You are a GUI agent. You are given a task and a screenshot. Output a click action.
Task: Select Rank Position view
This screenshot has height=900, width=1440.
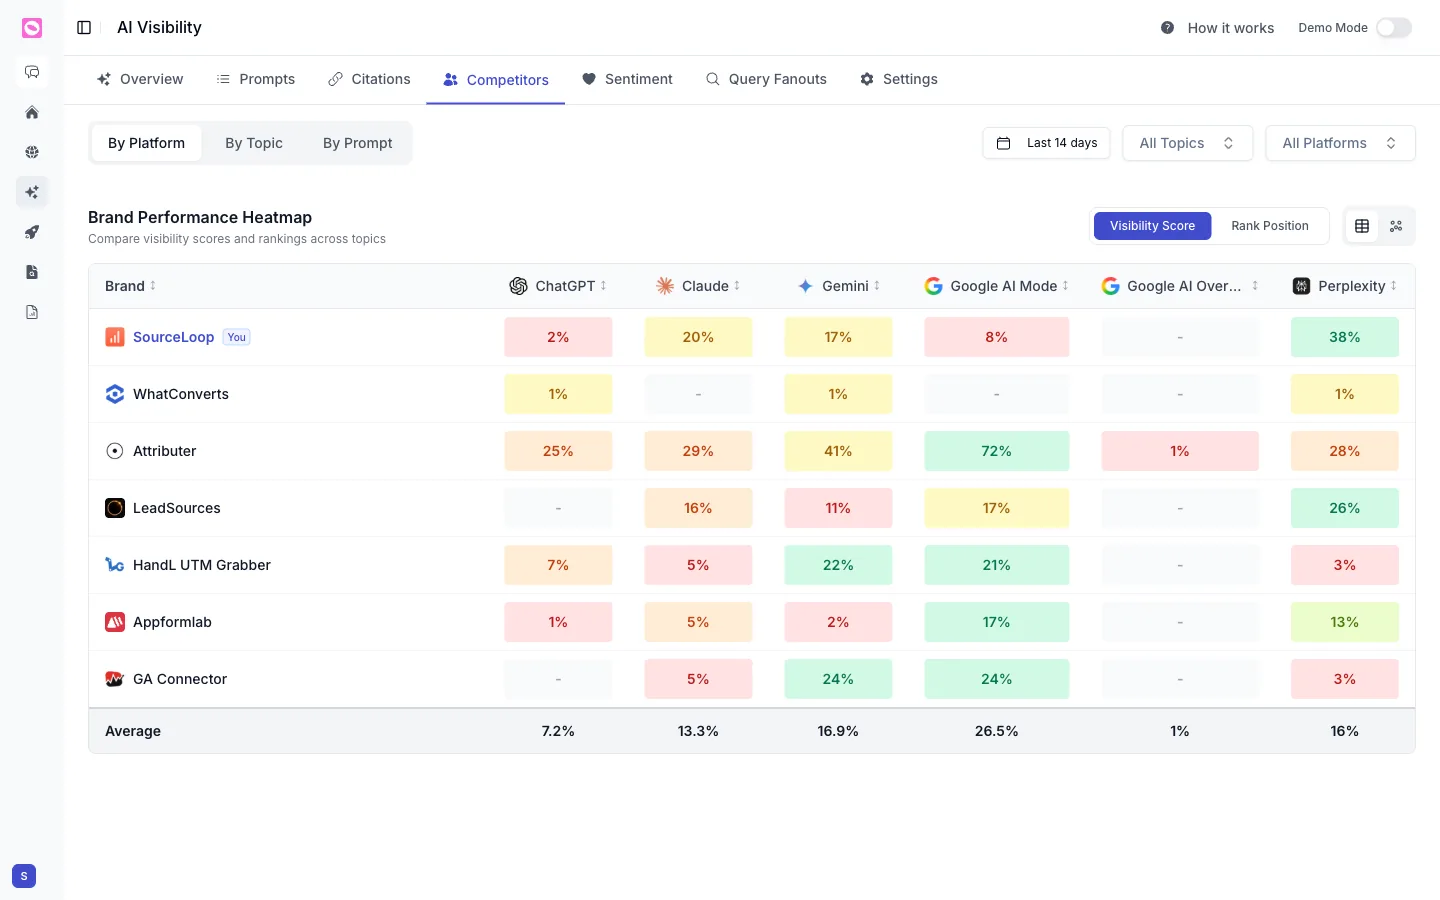pos(1270,226)
